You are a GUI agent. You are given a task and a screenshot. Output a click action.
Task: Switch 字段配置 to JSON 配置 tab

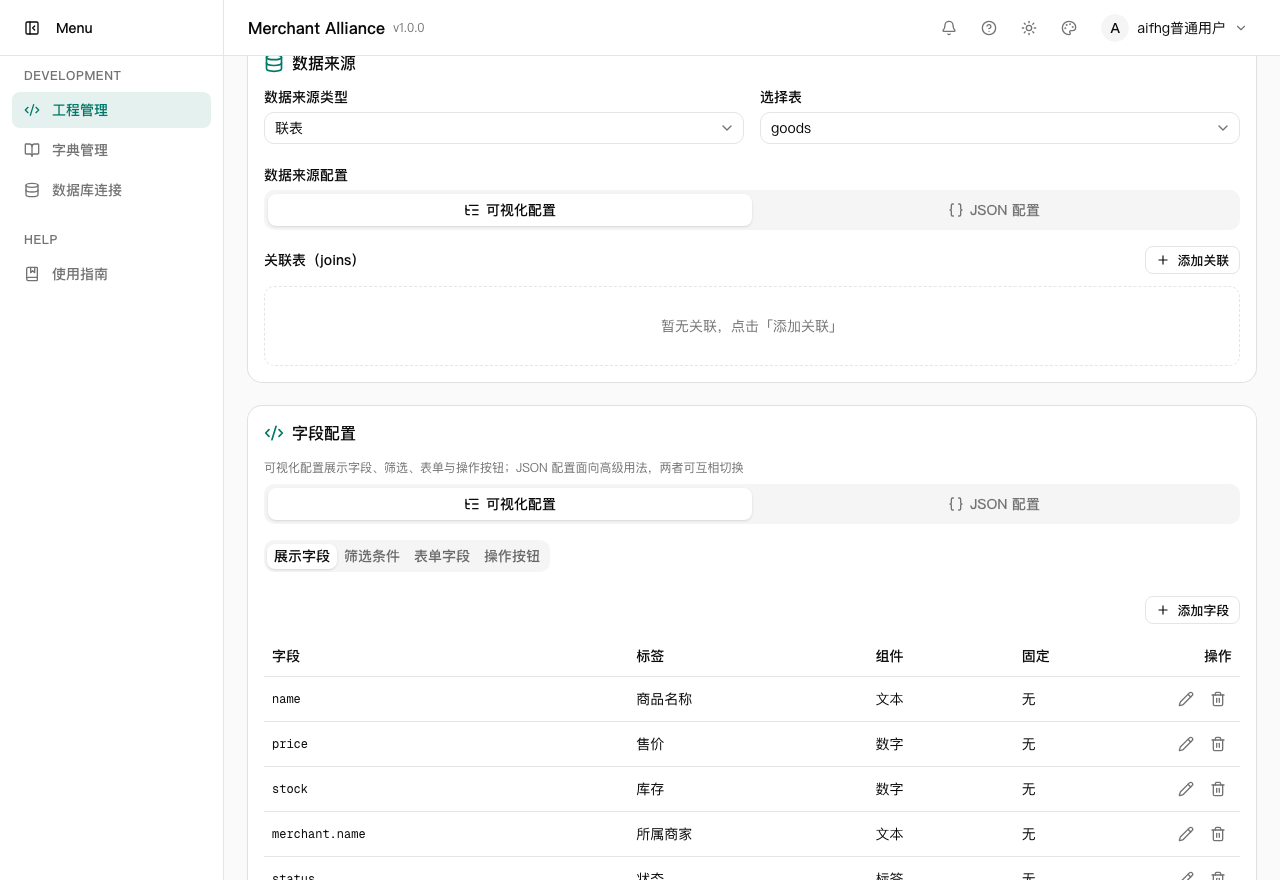[994, 504]
